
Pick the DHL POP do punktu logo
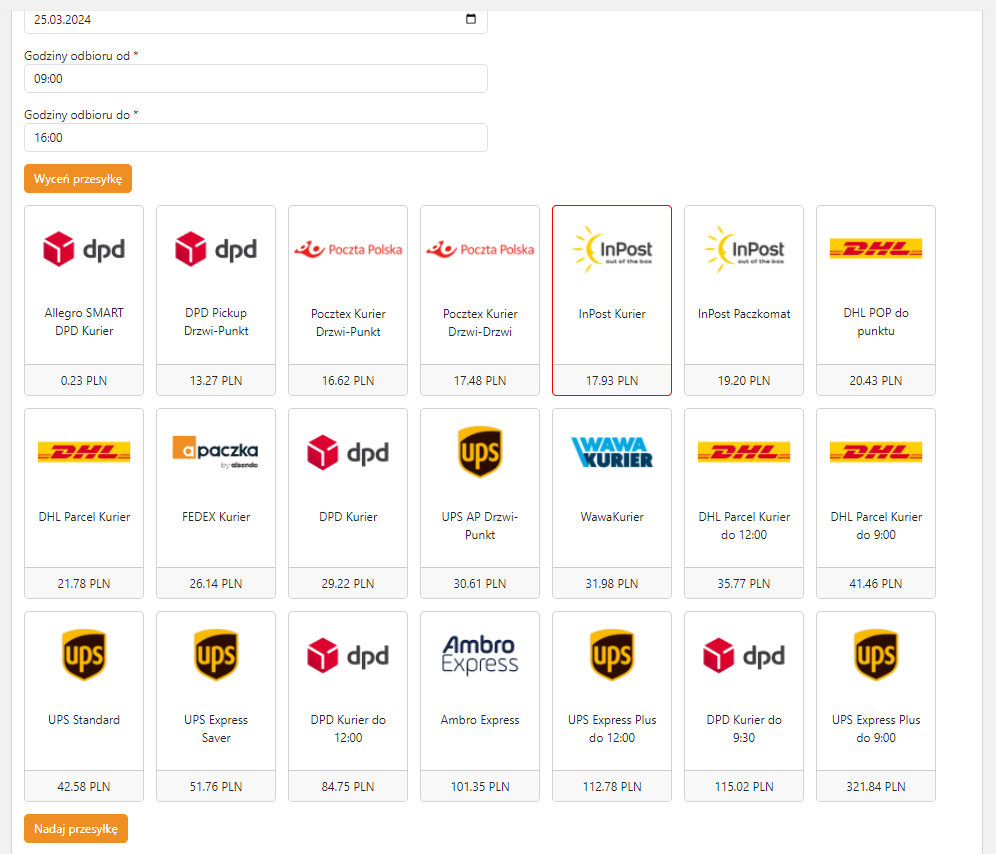876,249
